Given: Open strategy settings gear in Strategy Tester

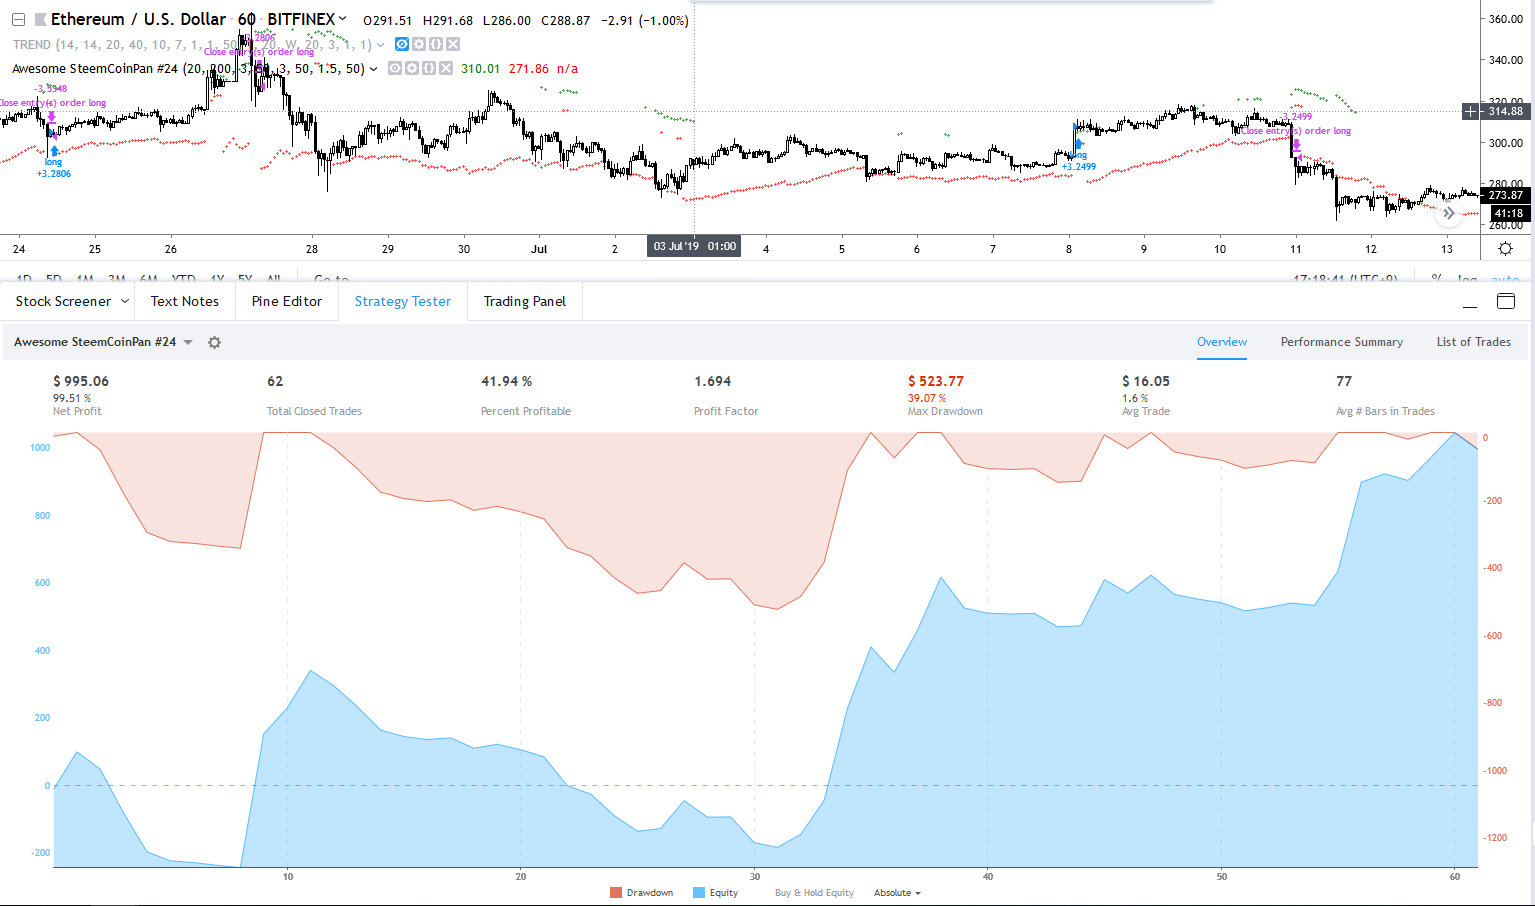Looking at the screenshot, I should point(214,342).
